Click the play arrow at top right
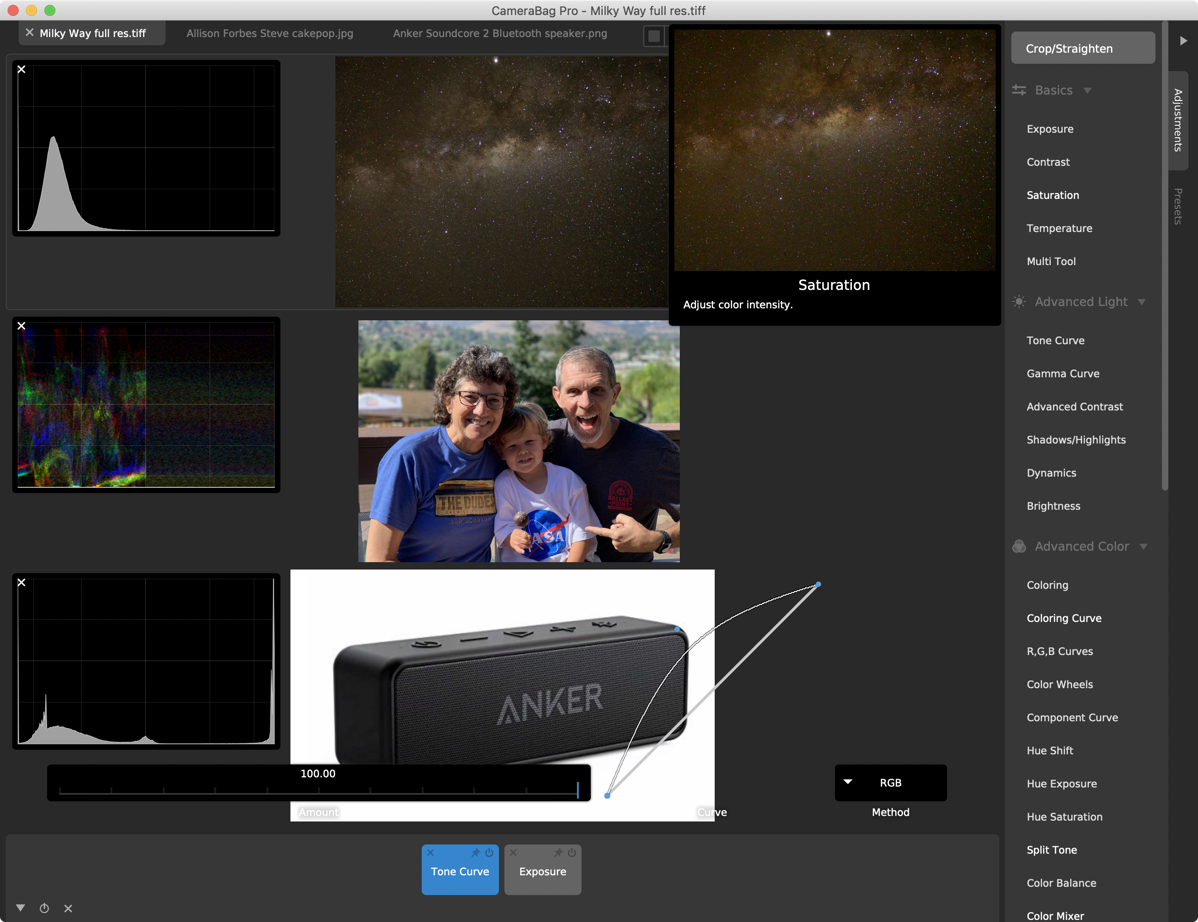The image size is (1198, 922). (1184, 41)
